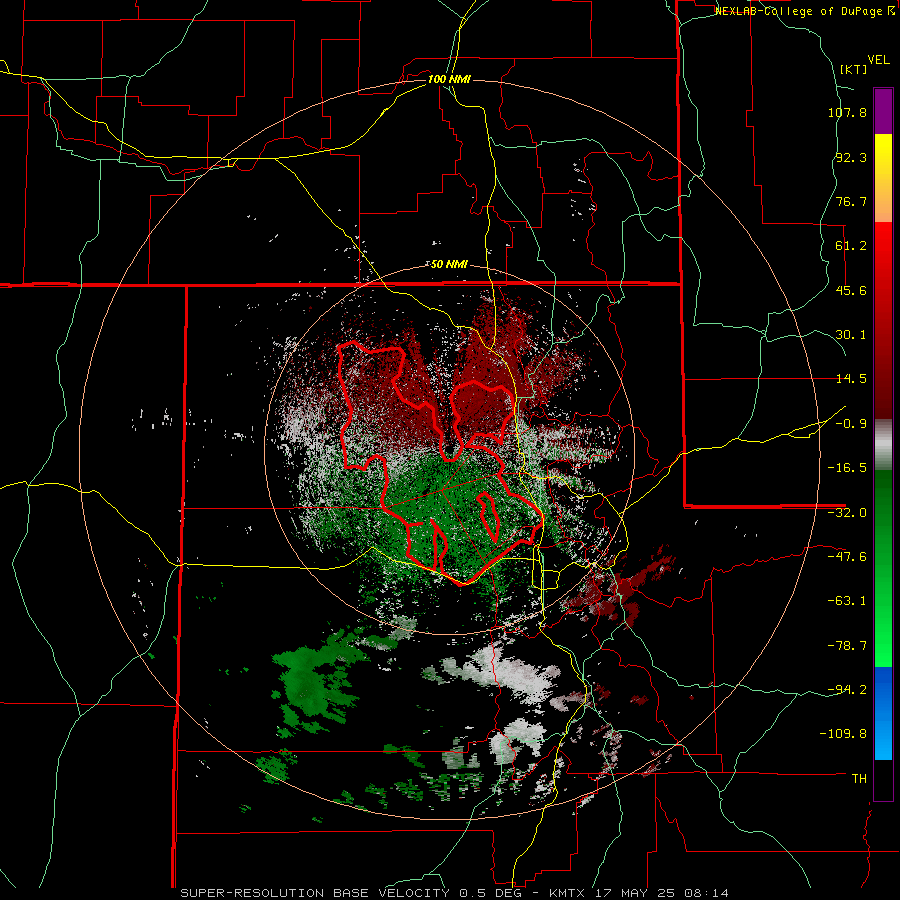
Task: Select the -0.9 scale value
Action: coord(851,424)
